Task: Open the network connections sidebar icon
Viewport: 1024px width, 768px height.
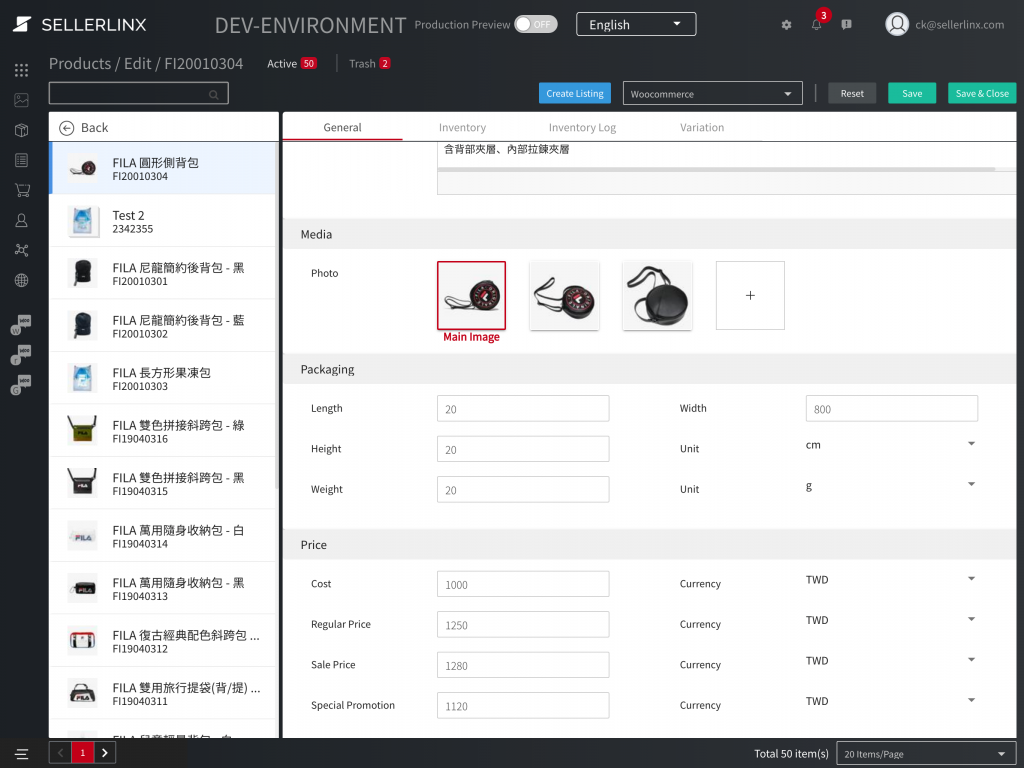Action: [22, 250]
